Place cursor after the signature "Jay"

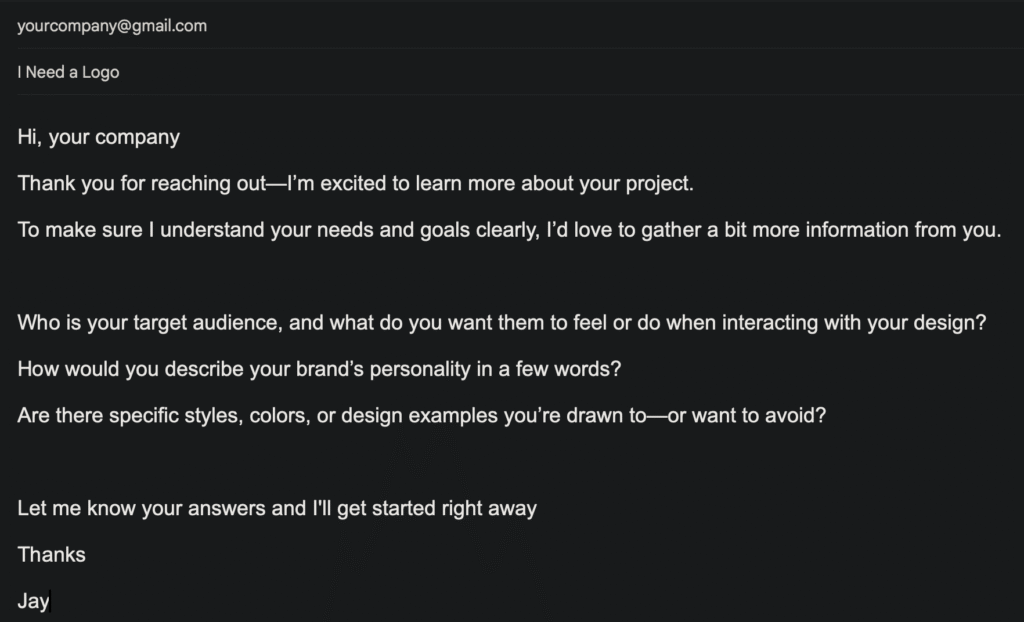pos(50,601)
